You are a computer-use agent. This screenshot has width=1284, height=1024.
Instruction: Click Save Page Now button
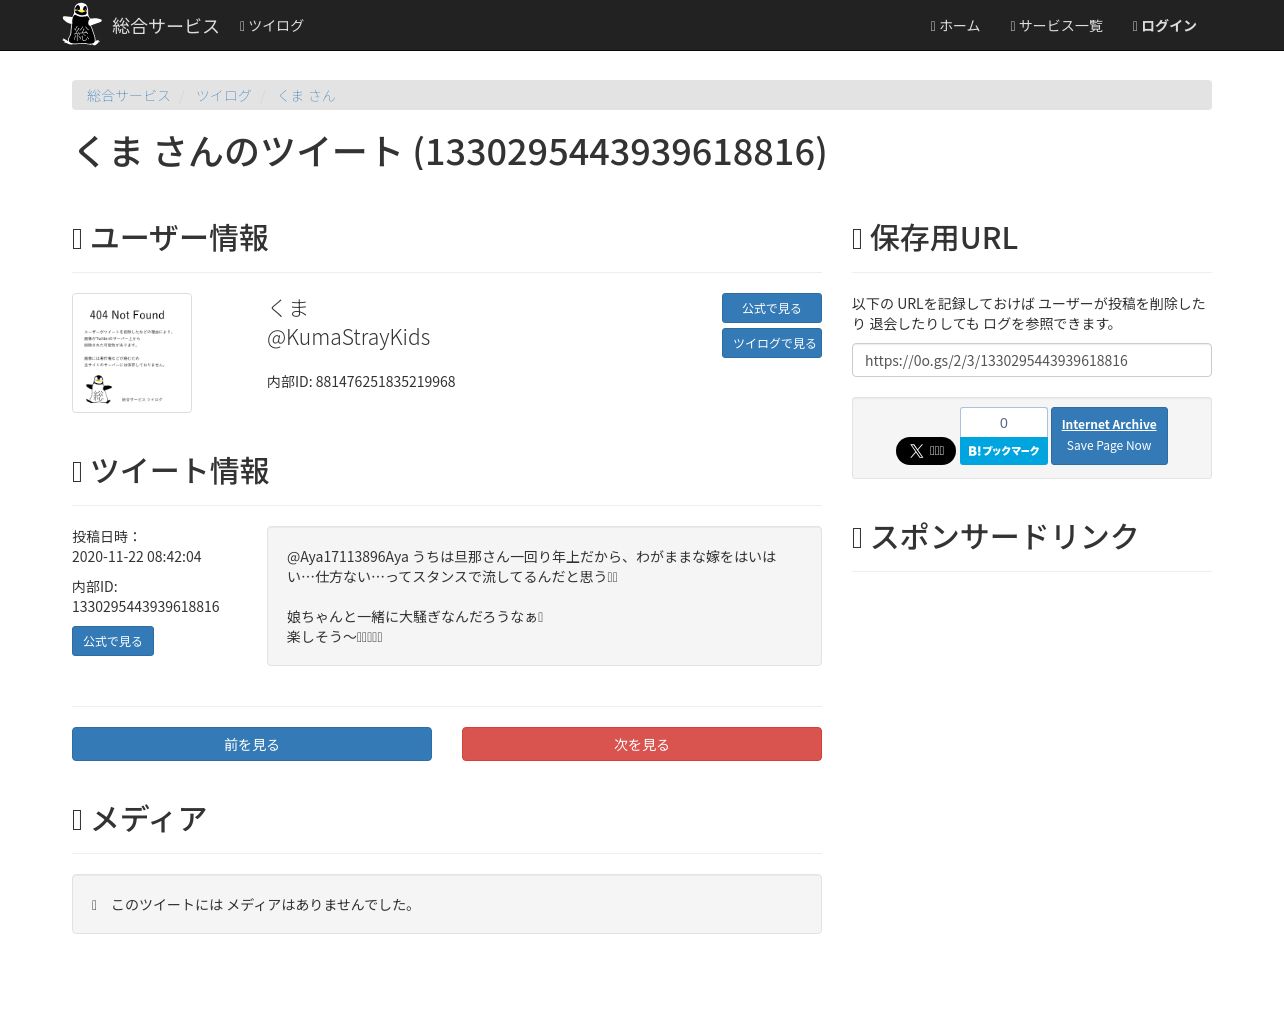pos(1109,446)
